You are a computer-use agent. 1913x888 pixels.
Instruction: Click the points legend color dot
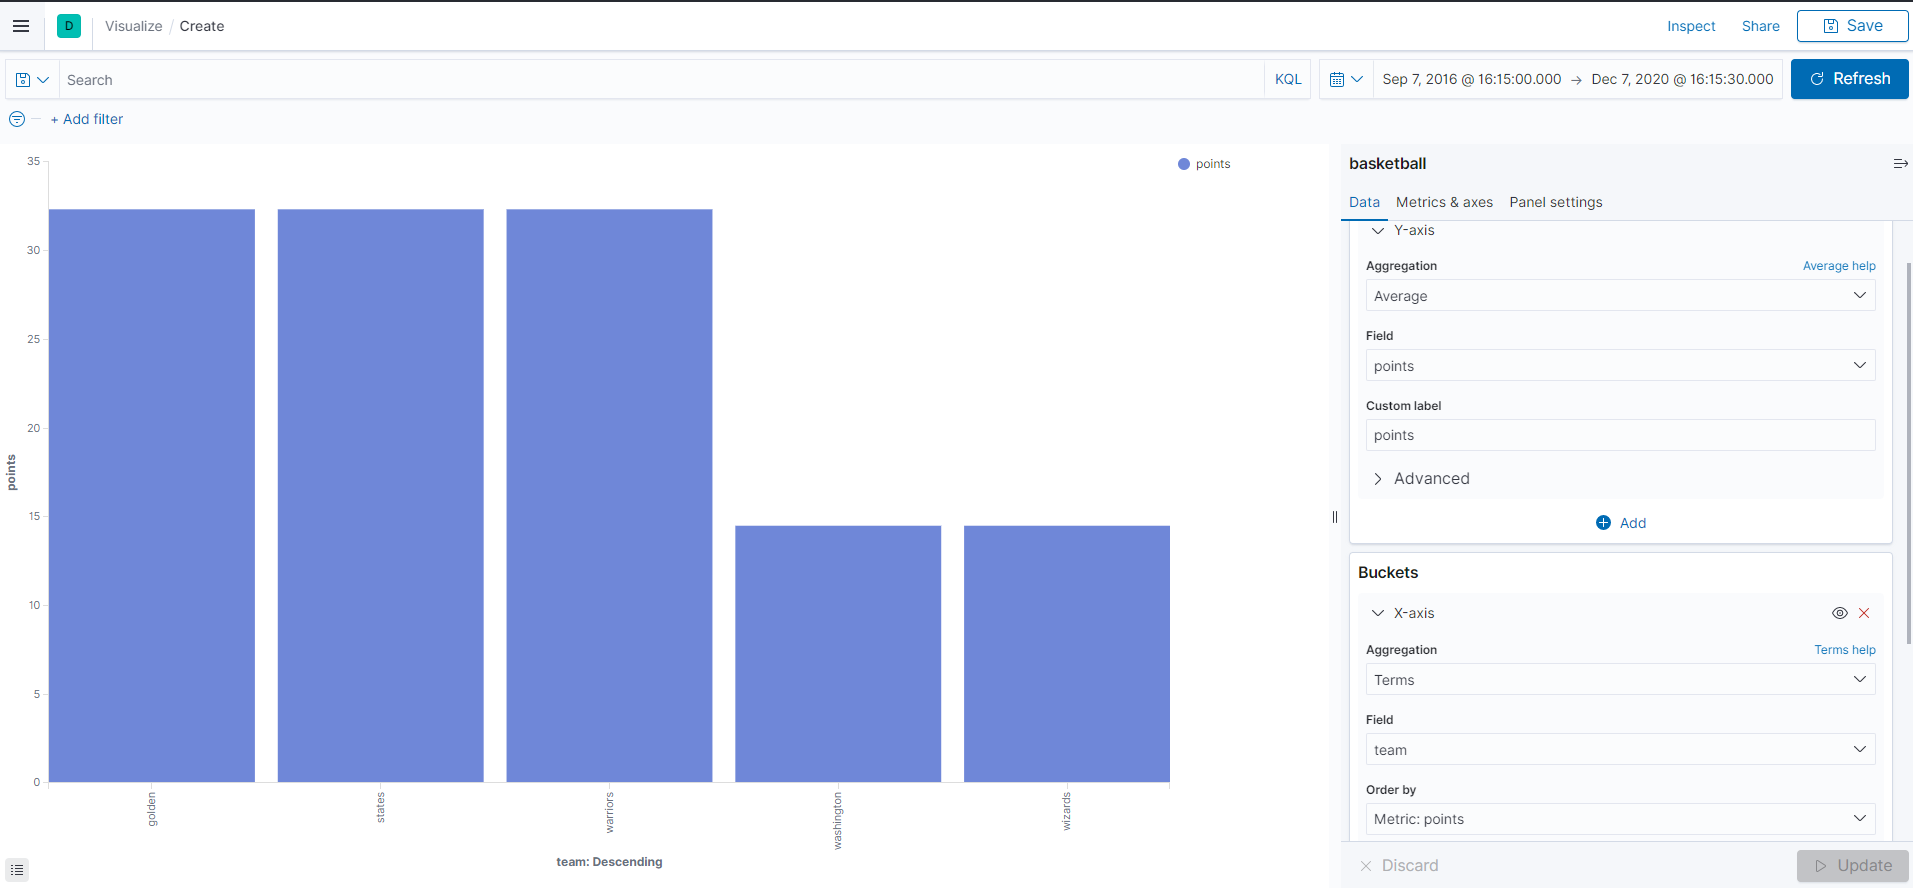(x=1184, y=164)
